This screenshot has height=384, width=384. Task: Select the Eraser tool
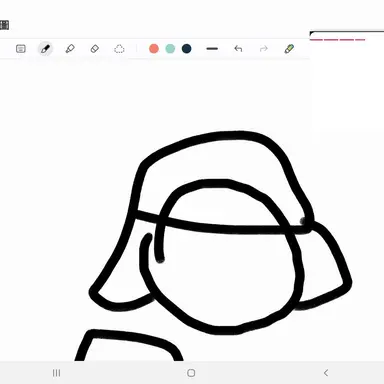click(x=95, y=49)
